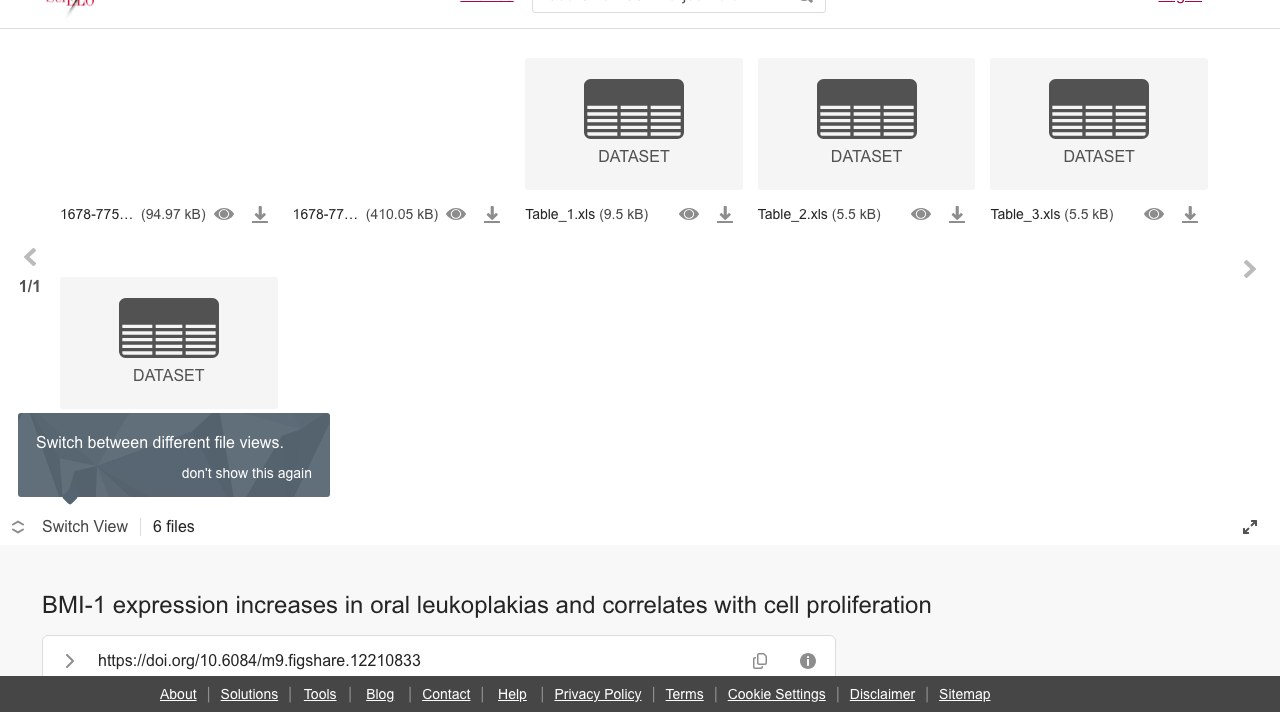Download Table_2.xls

[957, 214]
